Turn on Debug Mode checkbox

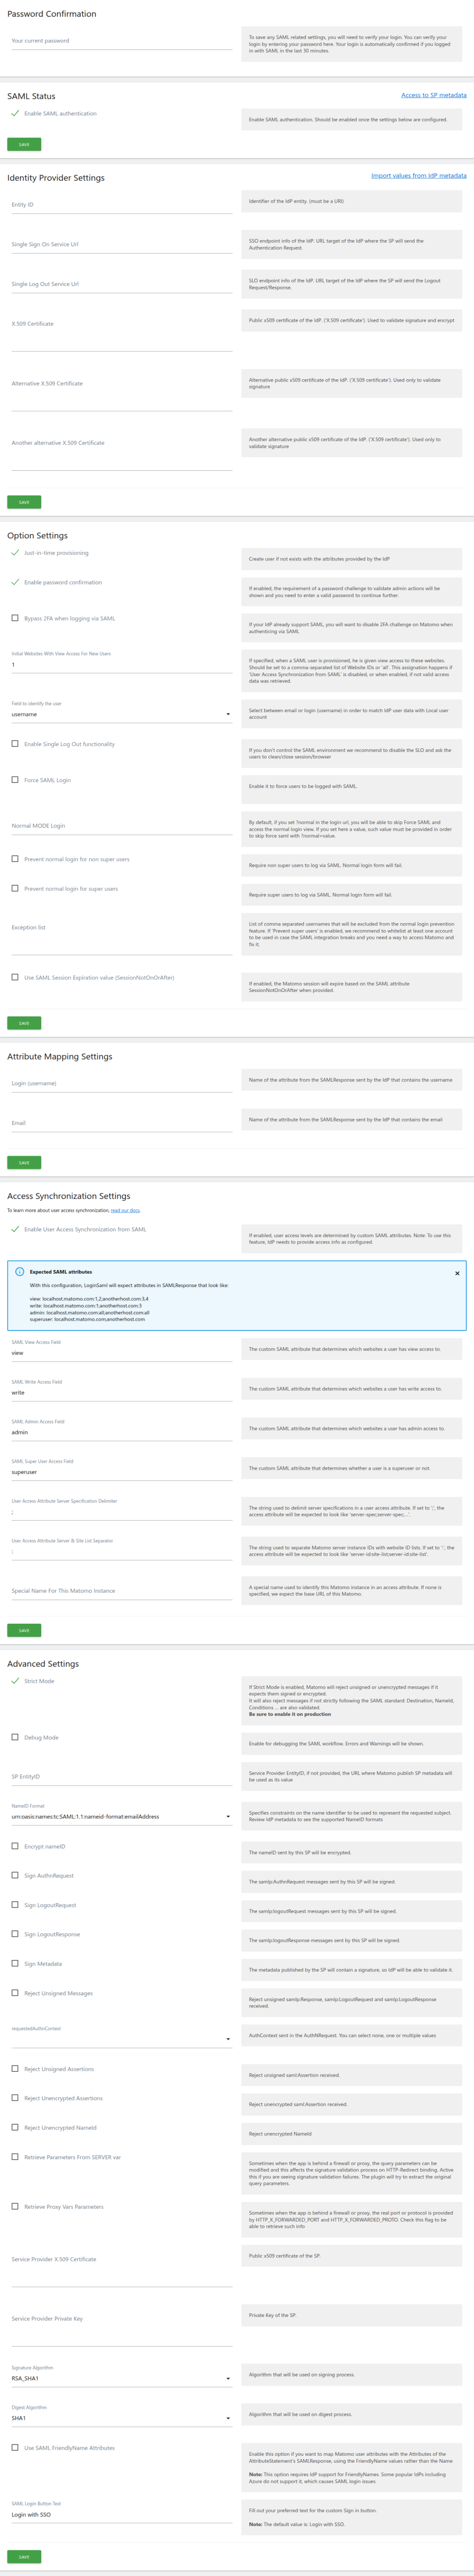click(15, 1737)
